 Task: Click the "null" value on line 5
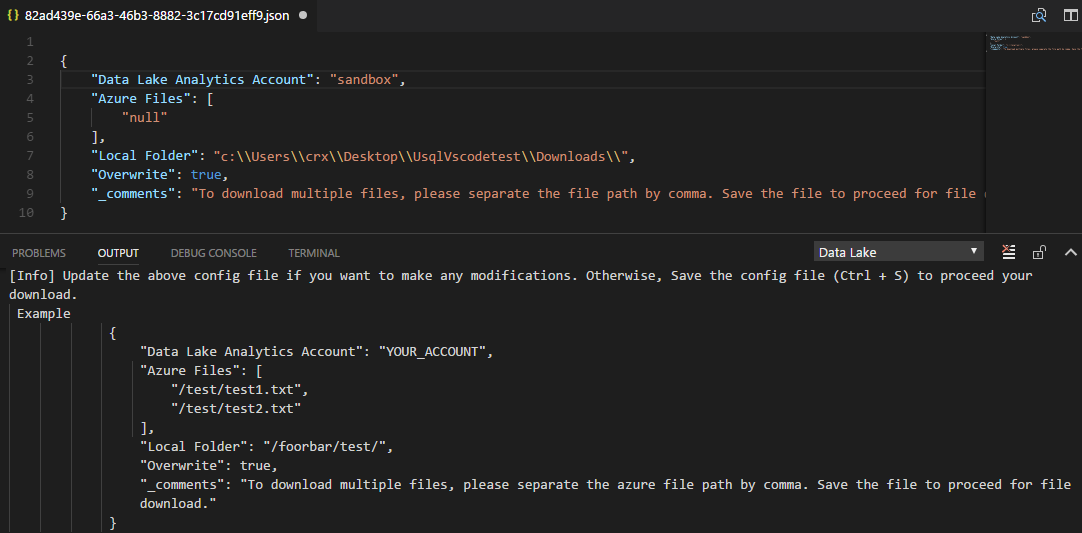145,117
